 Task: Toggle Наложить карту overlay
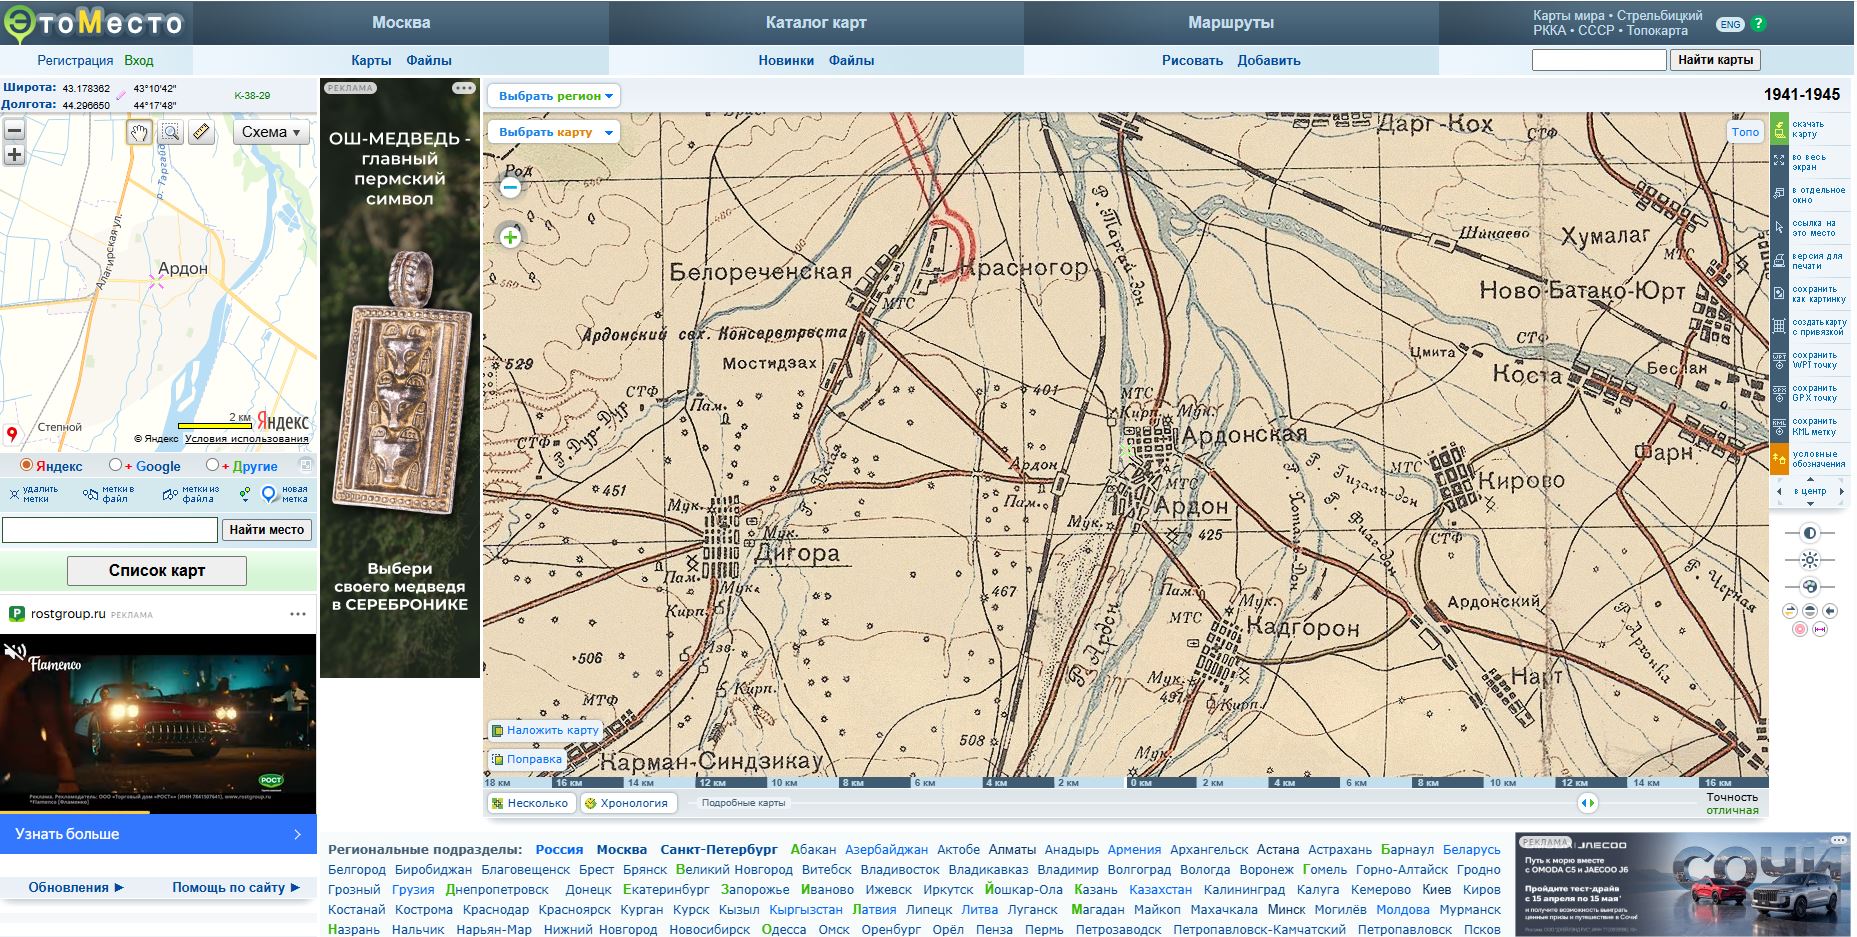pyautogui.click(x=544, y=730)
